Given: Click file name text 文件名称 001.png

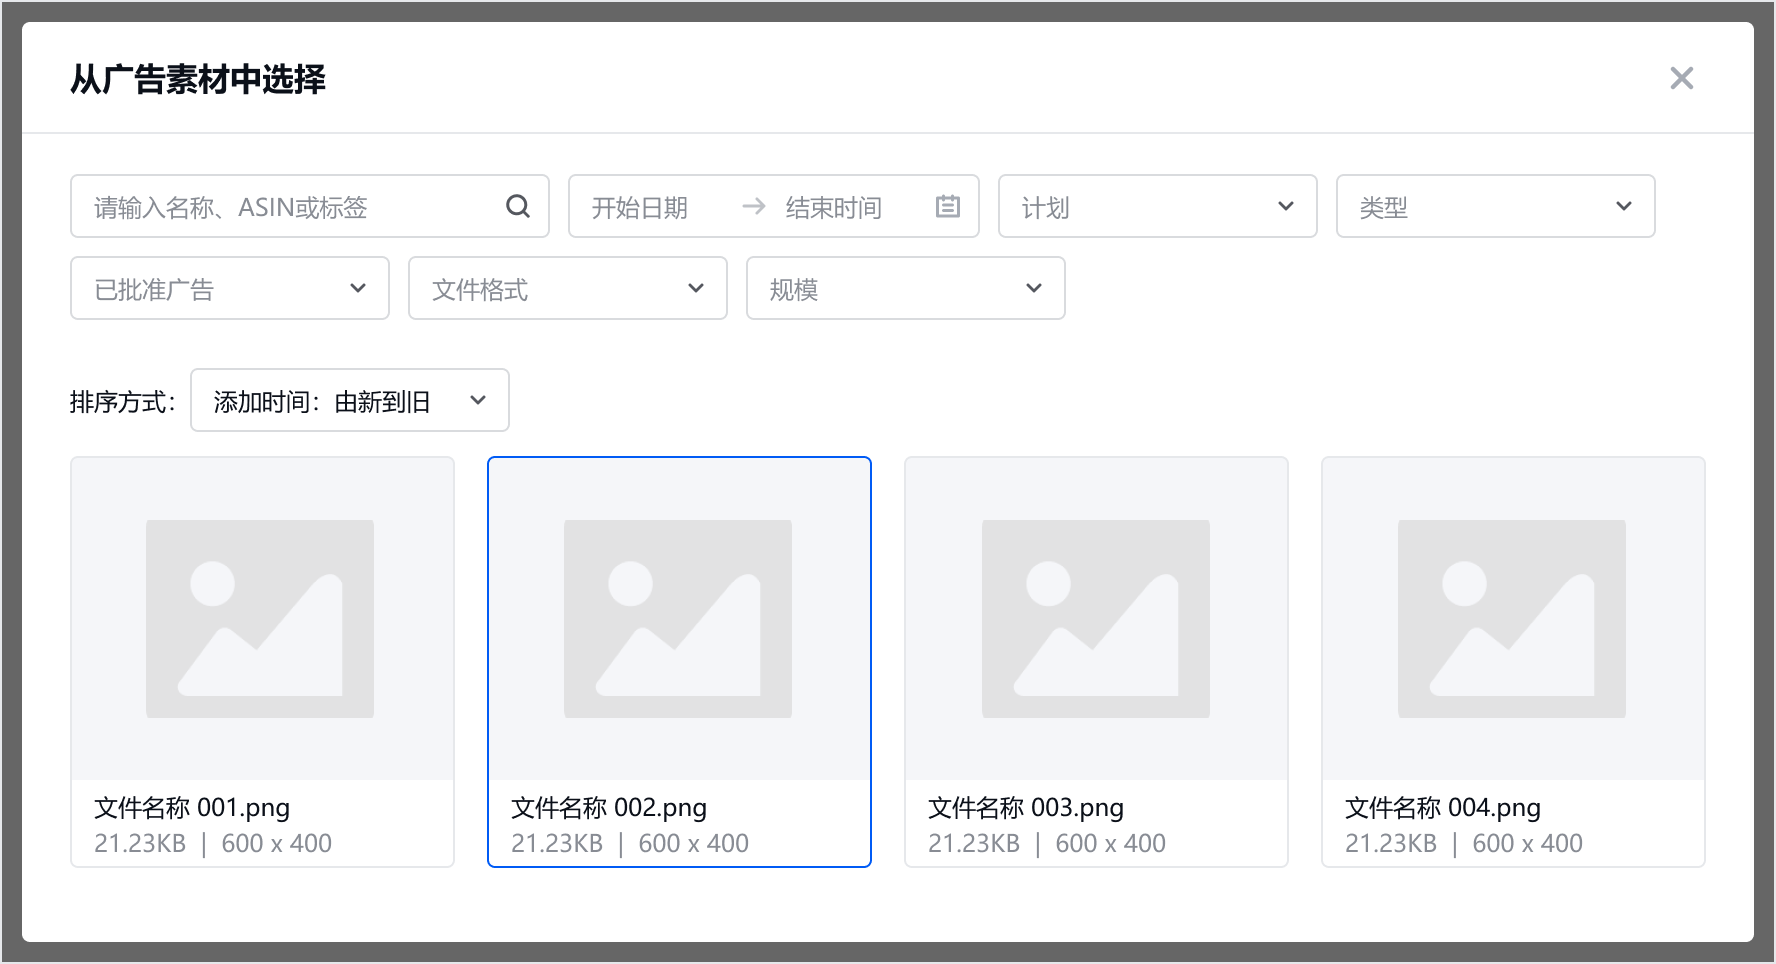Looking at the screenshot, I should point(192,807).
